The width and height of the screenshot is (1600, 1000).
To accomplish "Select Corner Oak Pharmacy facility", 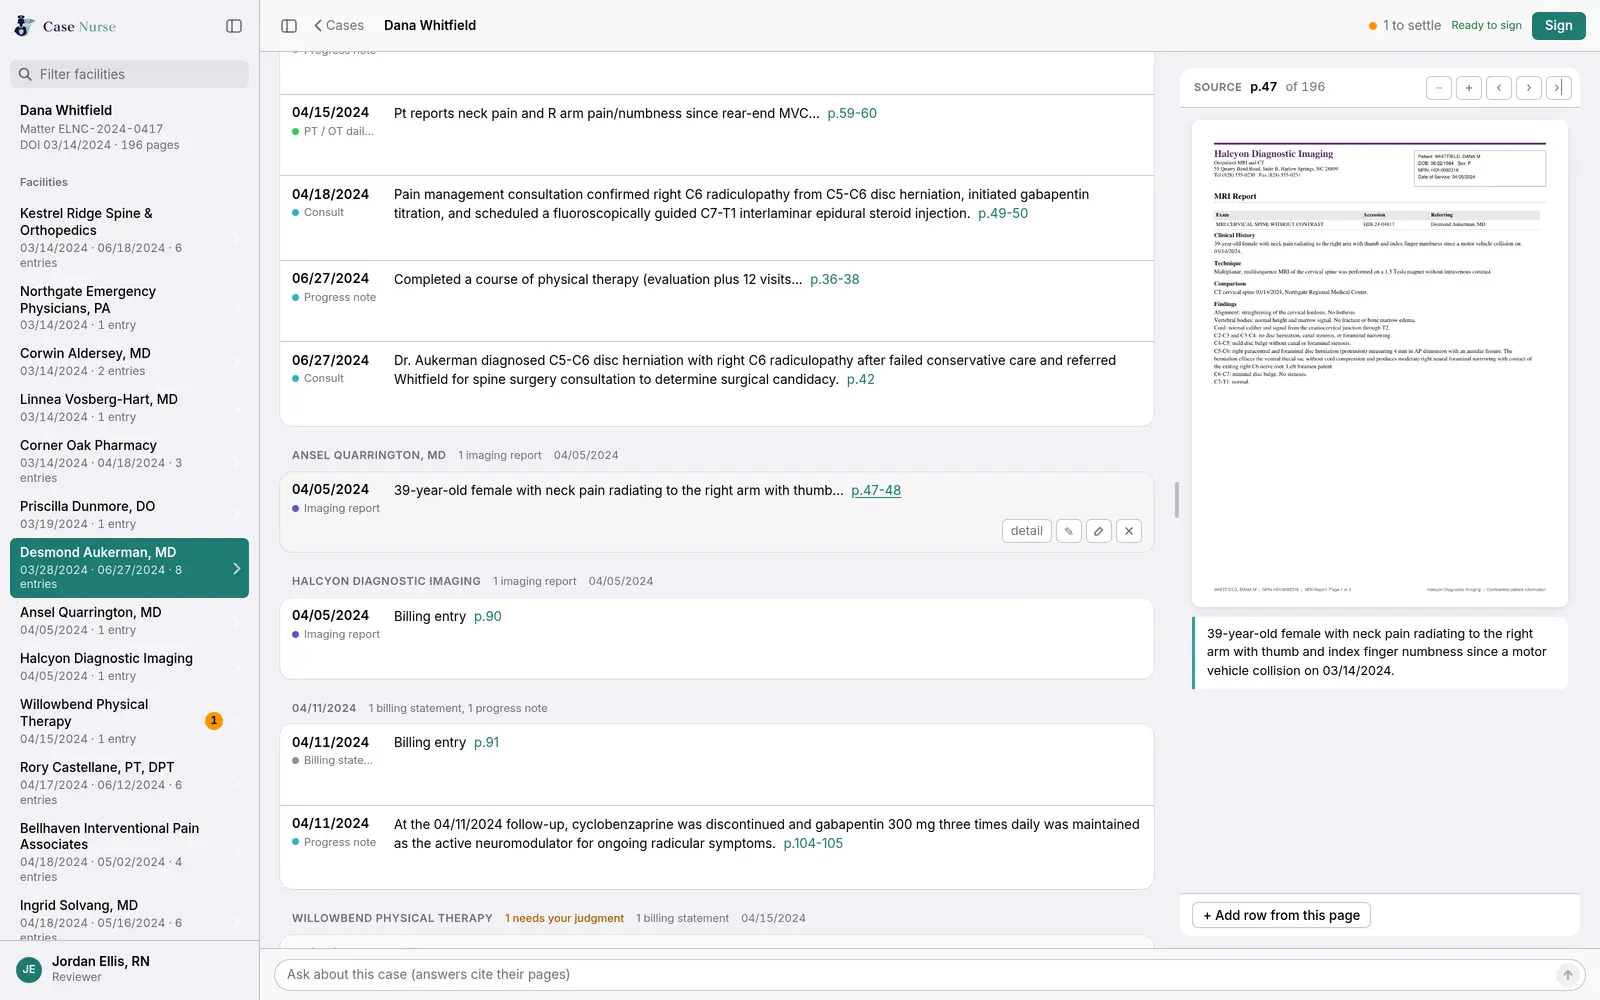I will click(x=130, y=461).
